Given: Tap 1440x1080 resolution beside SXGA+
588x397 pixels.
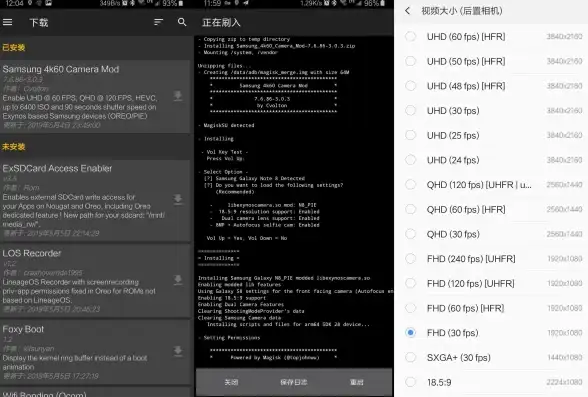Looking at the screenshot, I should [x=564, y=358].
